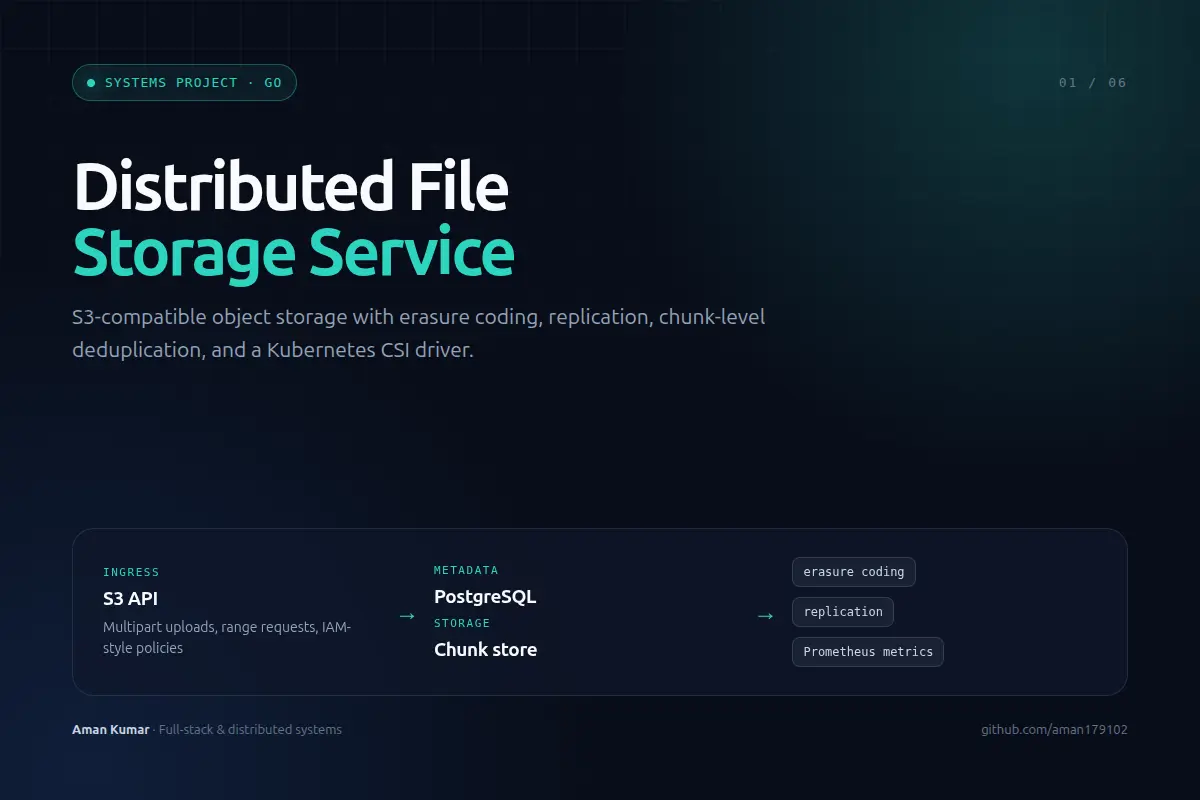Select the 01 / 06 slide counter
This screenshot has height=800, width=1200.
(1093, 83)
